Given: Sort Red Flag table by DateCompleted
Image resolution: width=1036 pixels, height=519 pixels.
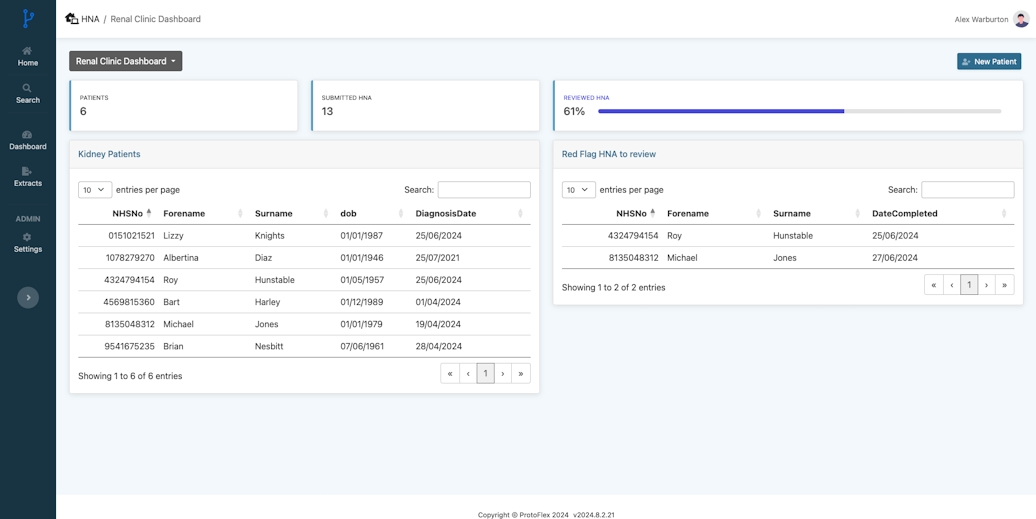Looking at the screenshot, I should tap(940, 213).
